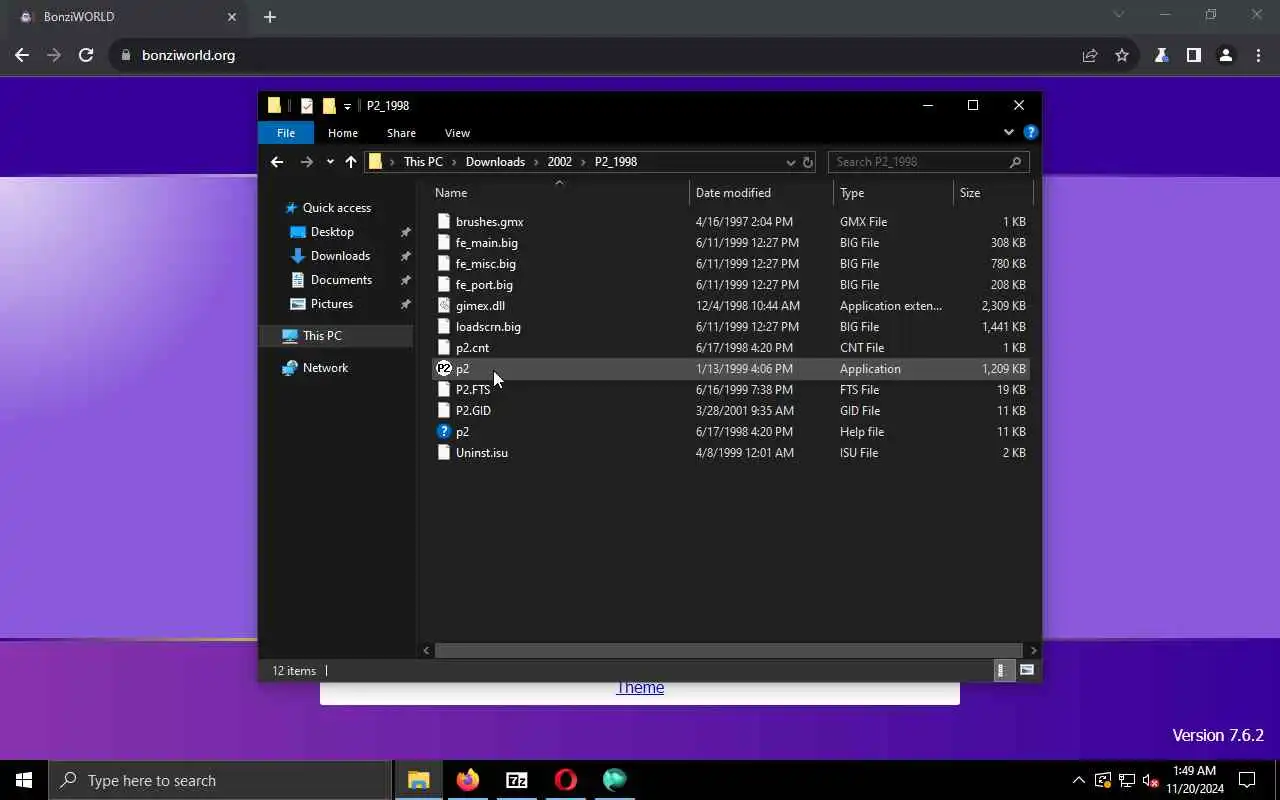Open the Chrome three-dot menu
This screenshot has width=1280, height=800.
1258,55
